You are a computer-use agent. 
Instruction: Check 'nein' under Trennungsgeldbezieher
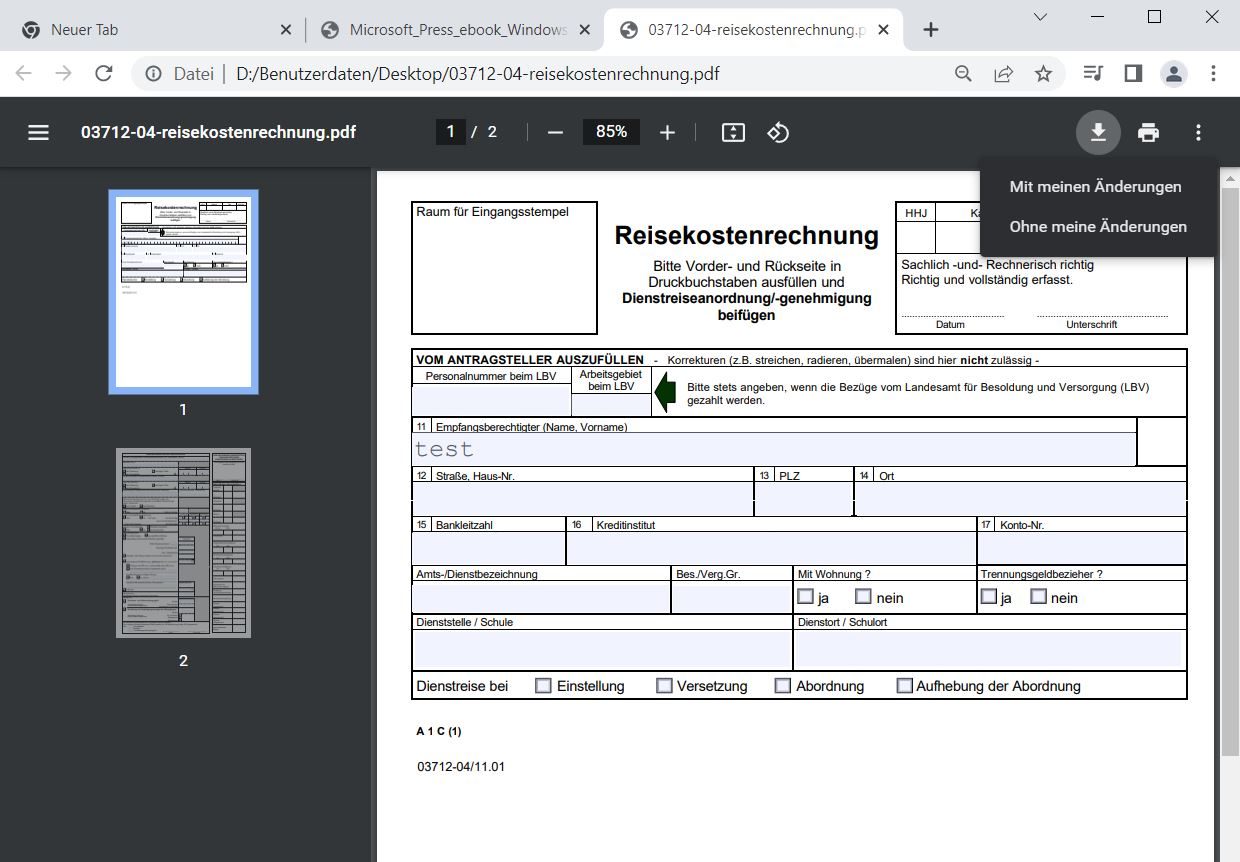click(x=1038, y=597)
